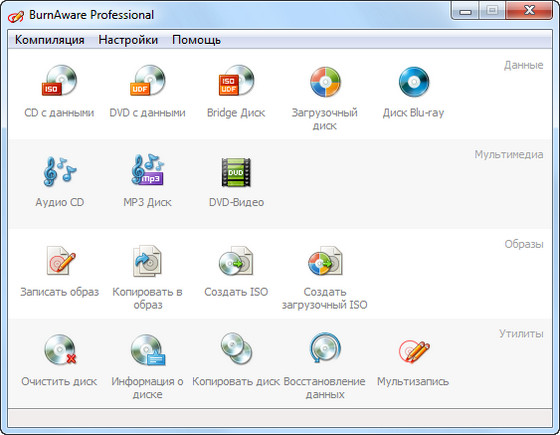Click the "CD с данными" label
Image resolution: width=560 pixels, height=435 pixels.
point(59,113)
